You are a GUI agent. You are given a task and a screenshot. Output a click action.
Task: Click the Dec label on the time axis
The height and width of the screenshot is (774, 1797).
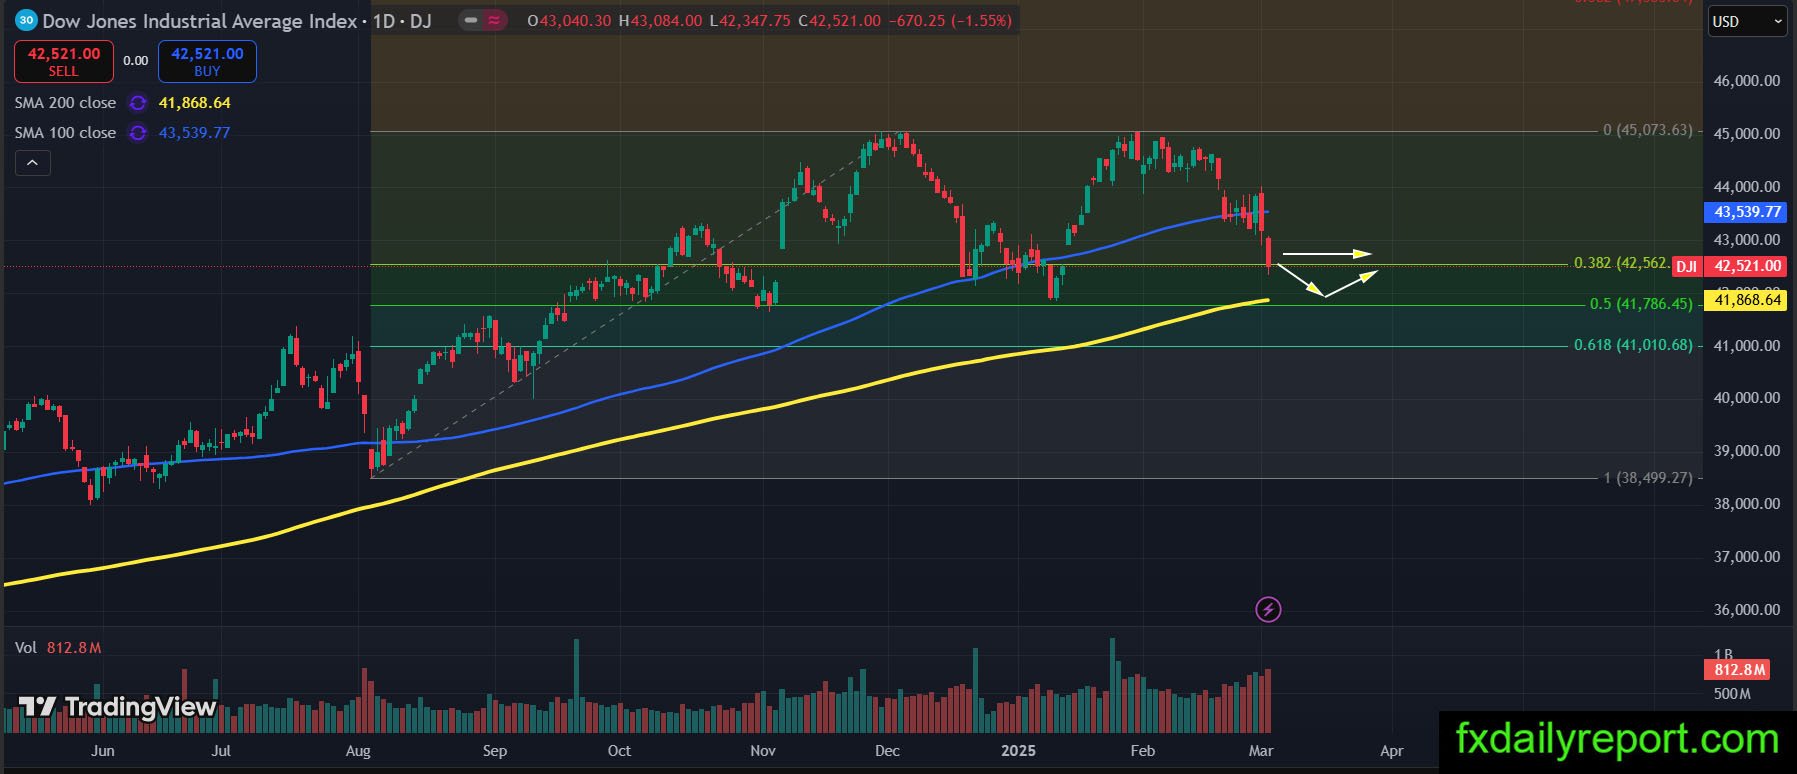click(x=887, y=751)
